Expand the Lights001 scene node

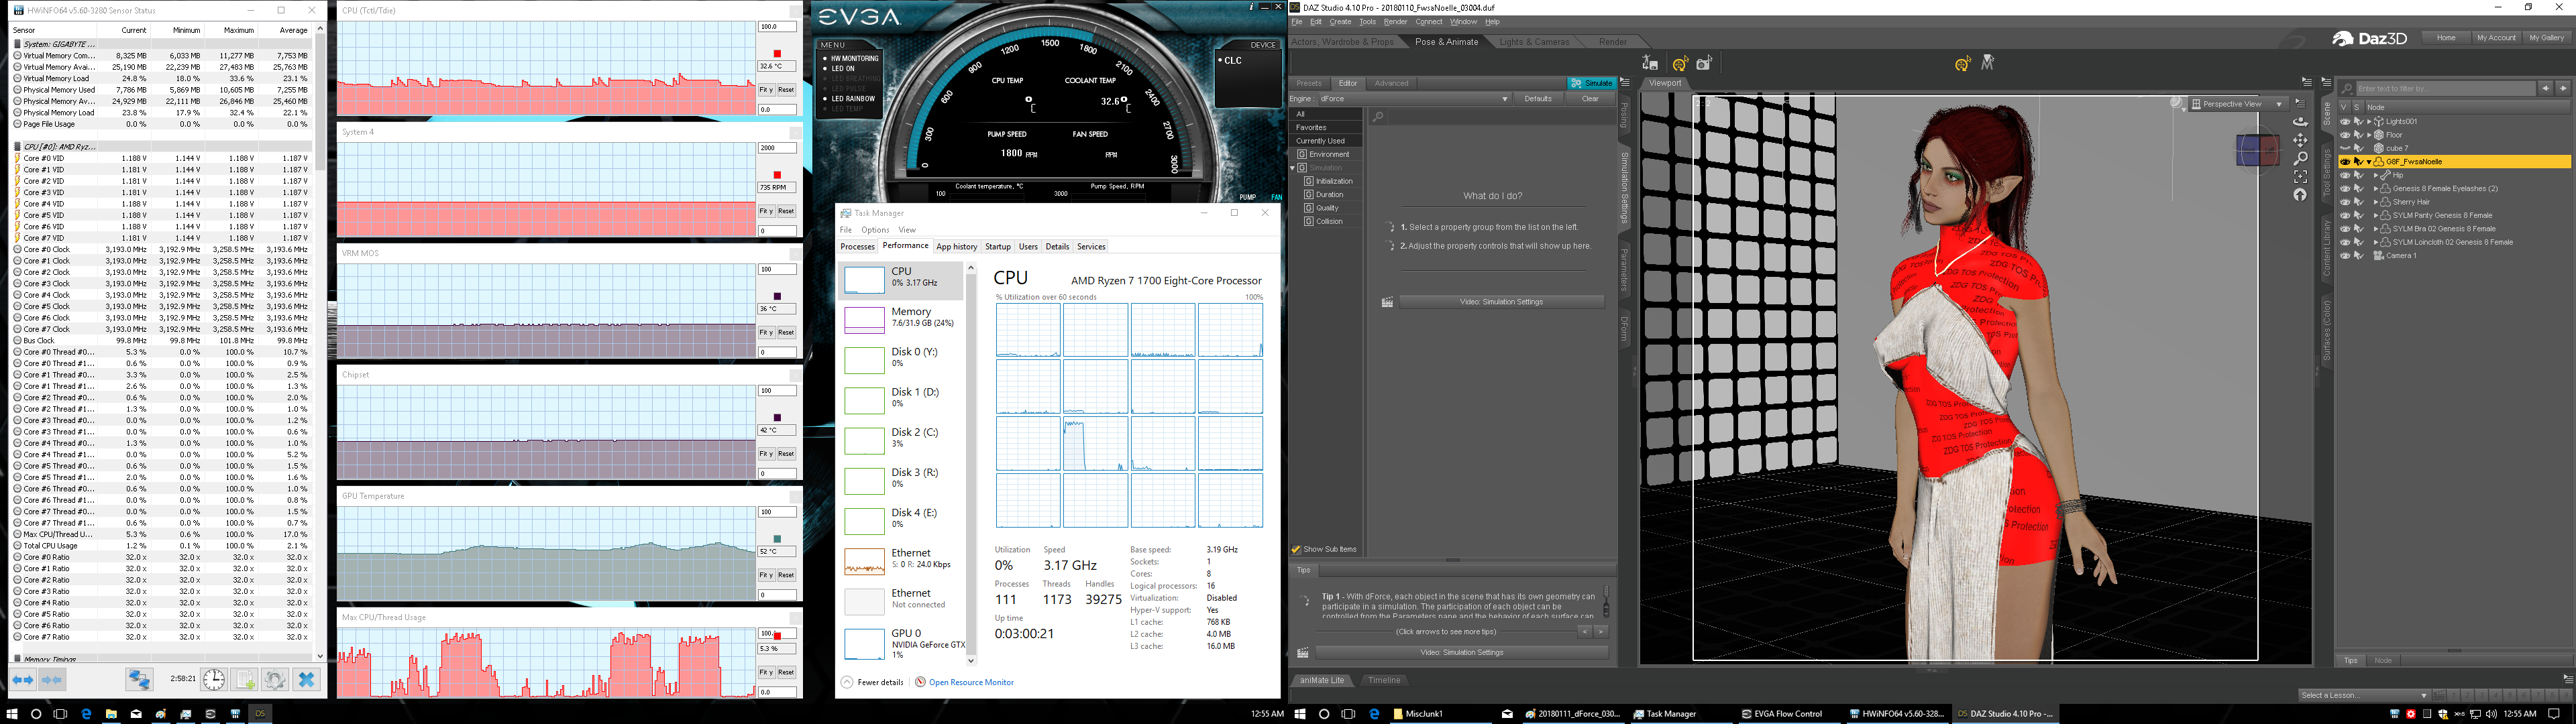pos(2369,122)
